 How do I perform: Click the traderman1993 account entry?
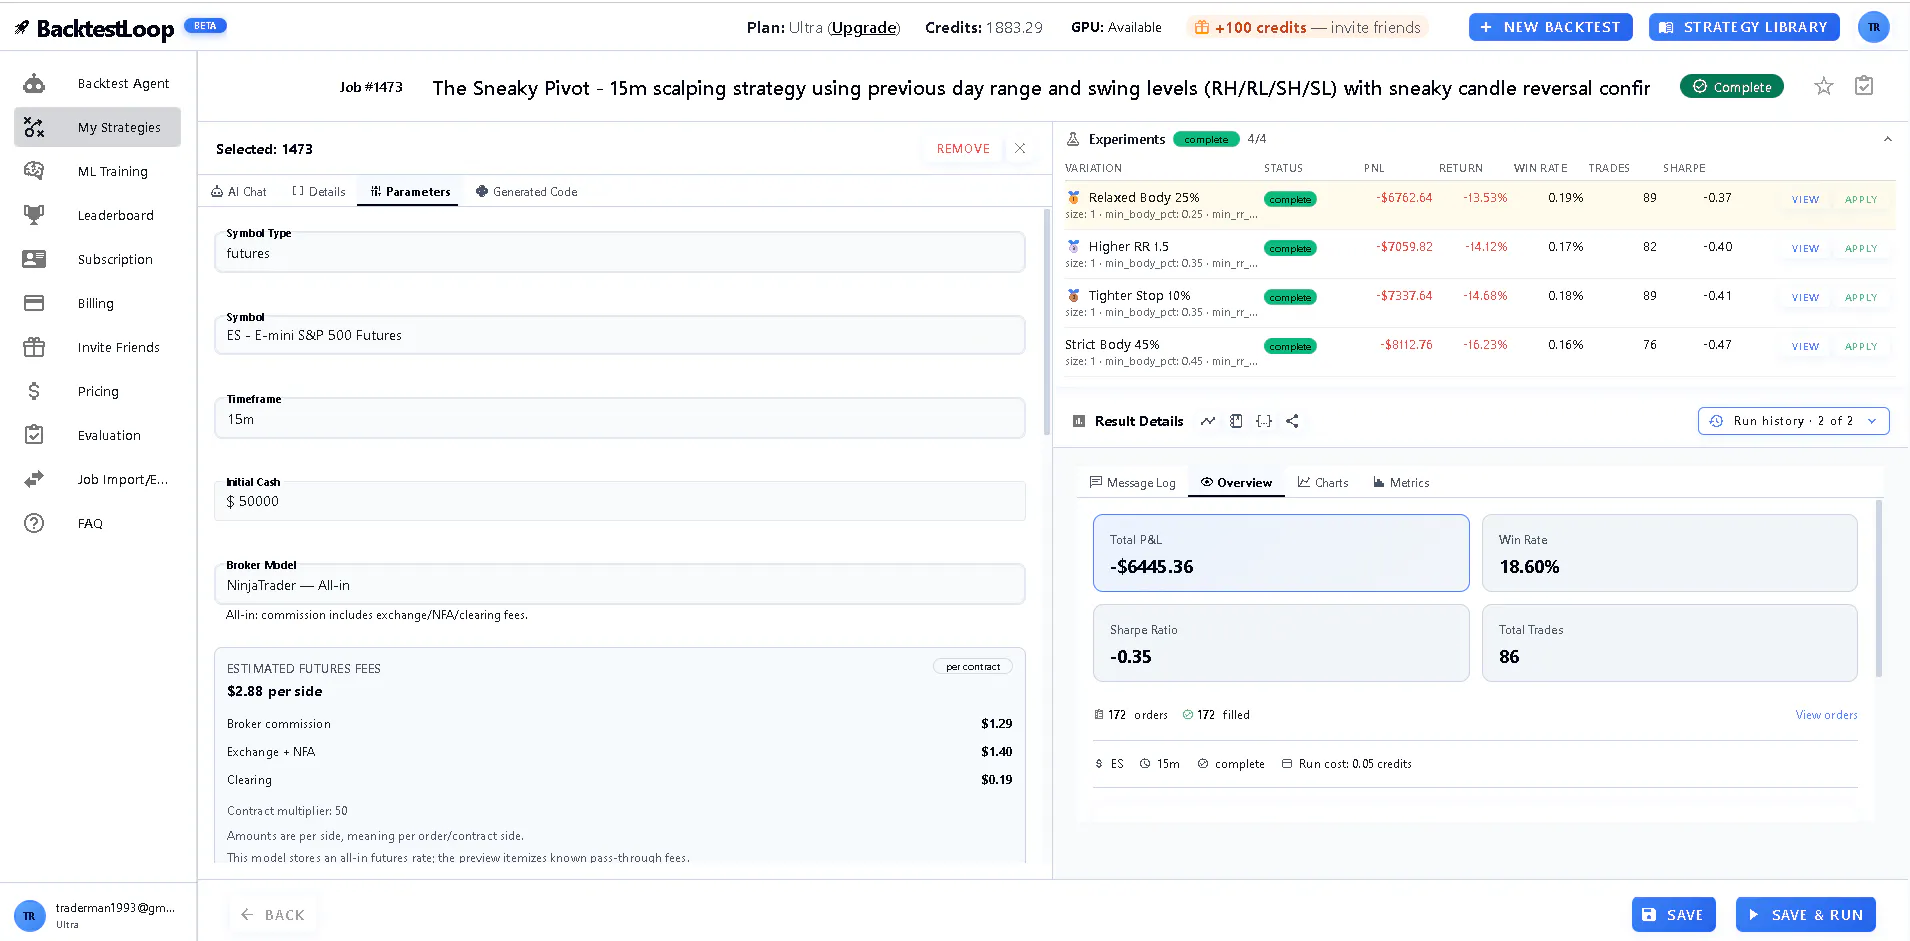pyautogui.click(x=98, y=915)
